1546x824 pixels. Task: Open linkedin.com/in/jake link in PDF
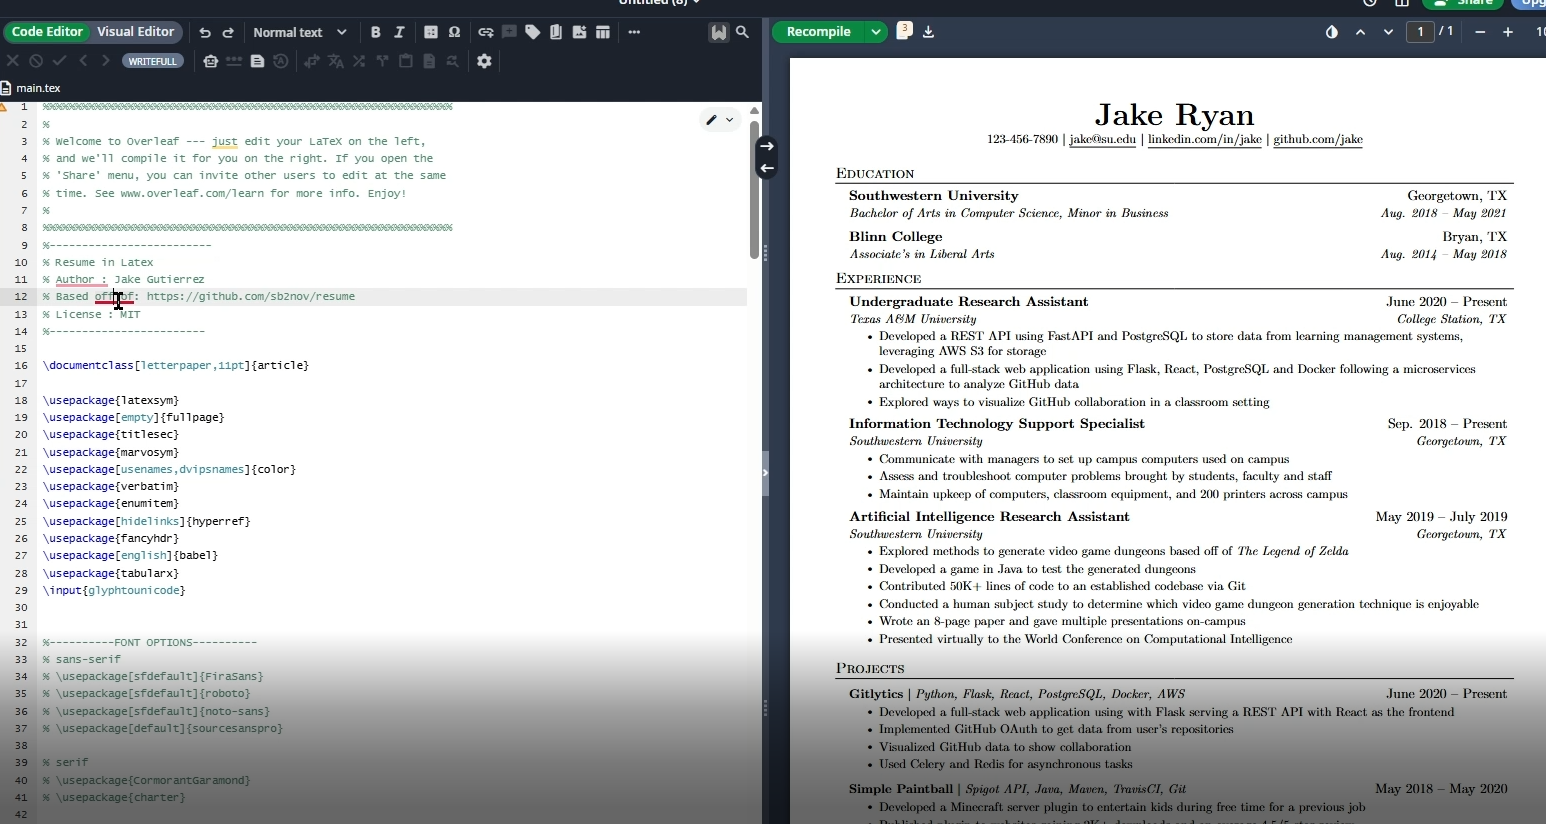point(1204,139)
